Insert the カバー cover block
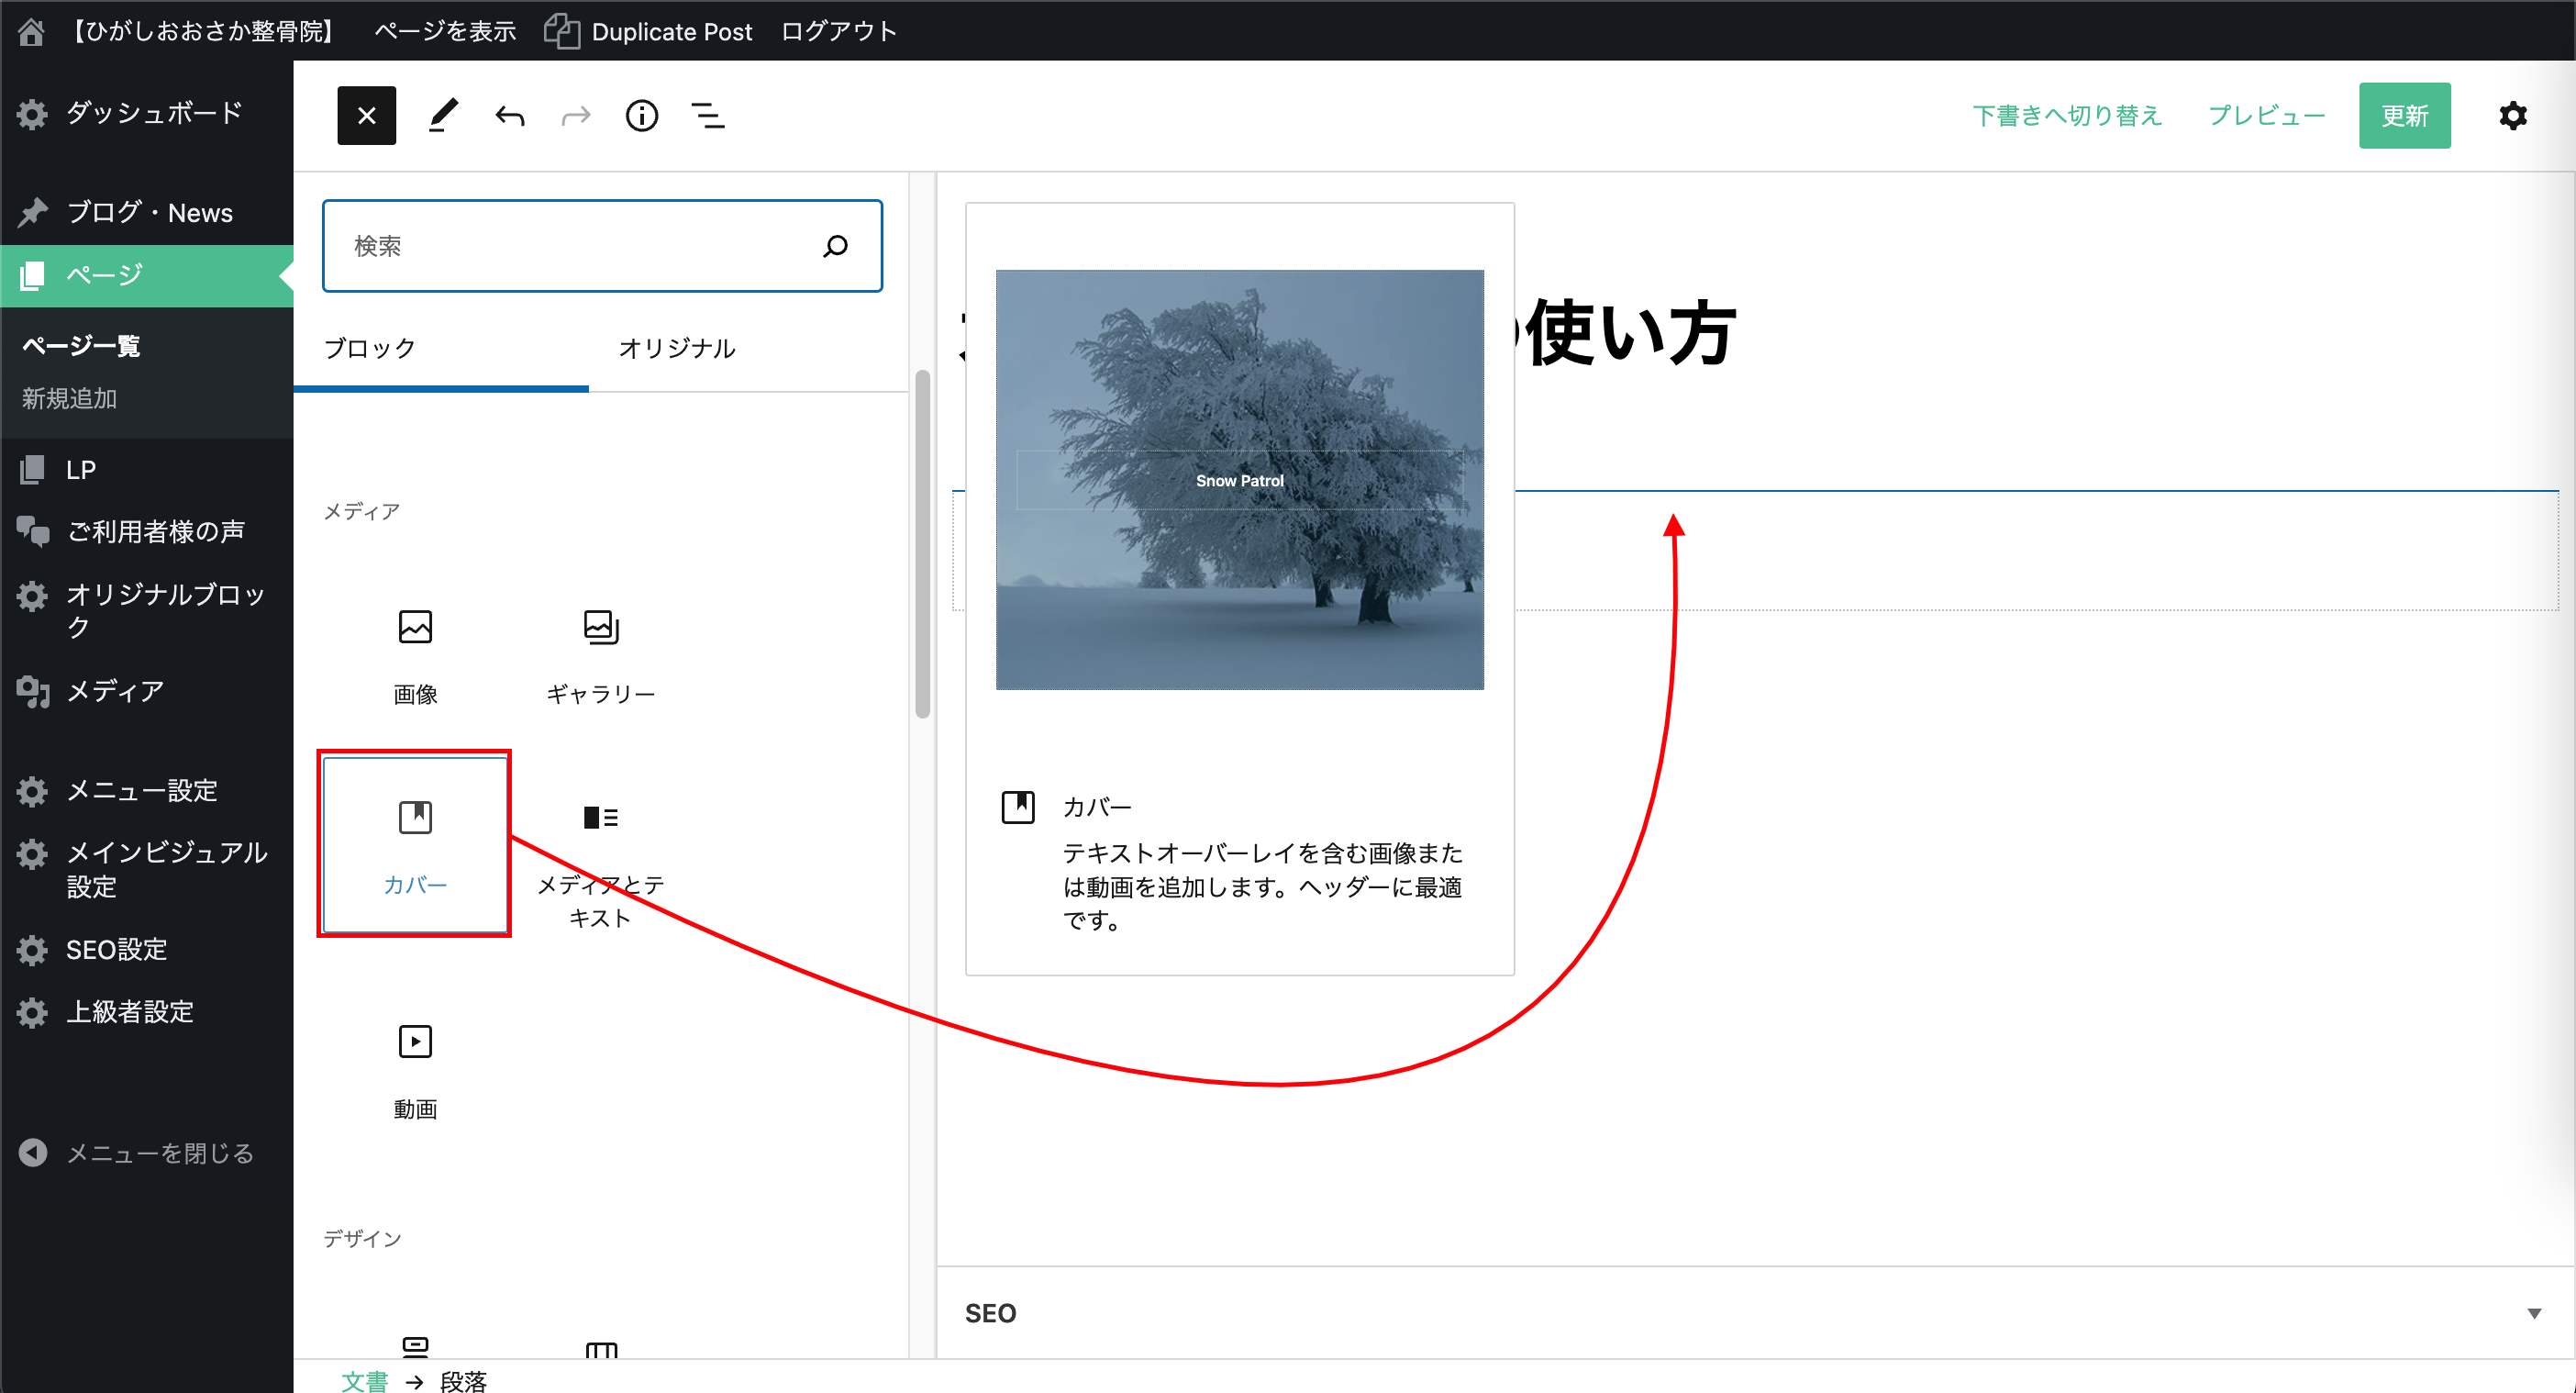The width and height of the screenshot is (2576, 1393). click(x=415, y=845)
